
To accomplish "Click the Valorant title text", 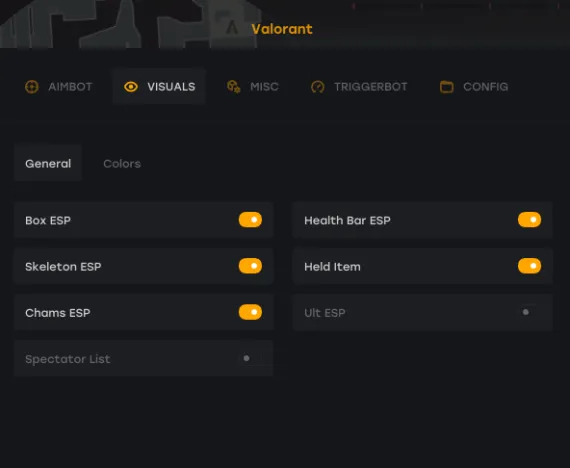I will pos(282,29).
